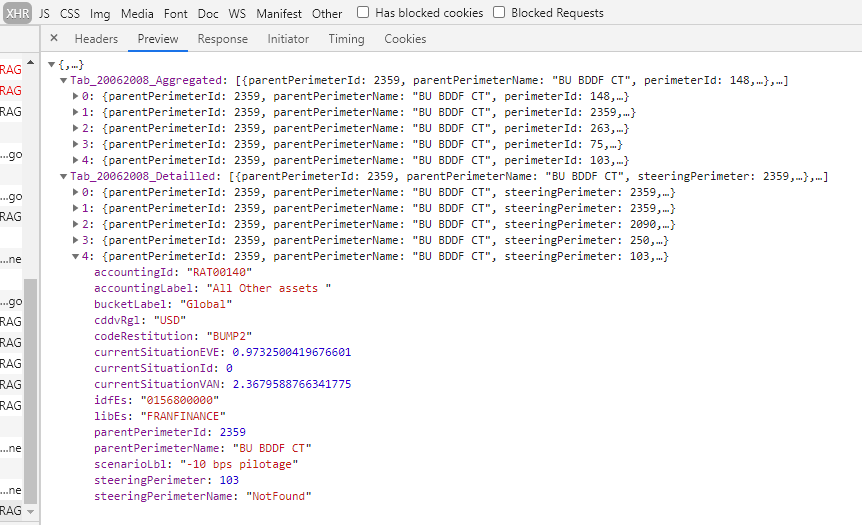Filter network requests by CSS
The height and width of the screenshot is (525, 862).
pos(70,13)
